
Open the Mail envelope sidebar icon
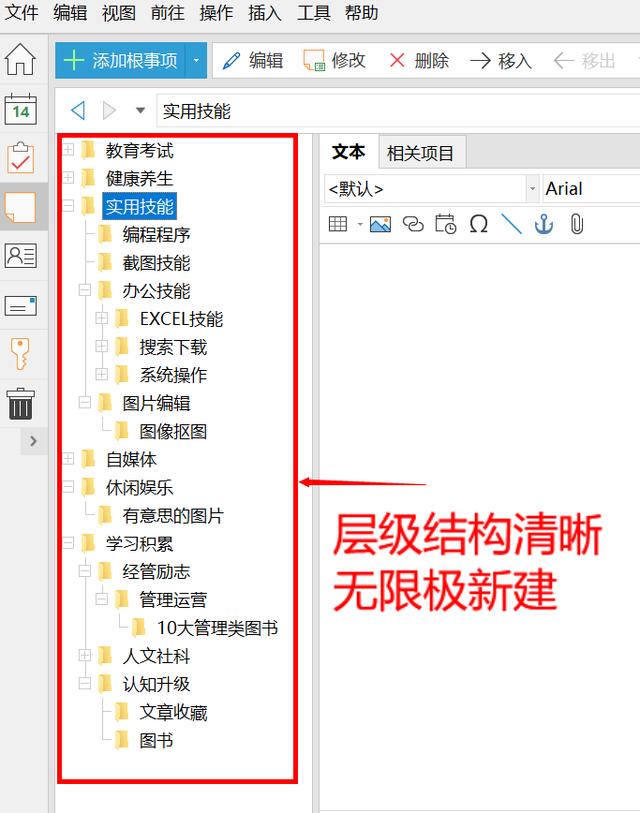(x=21, y=305)
